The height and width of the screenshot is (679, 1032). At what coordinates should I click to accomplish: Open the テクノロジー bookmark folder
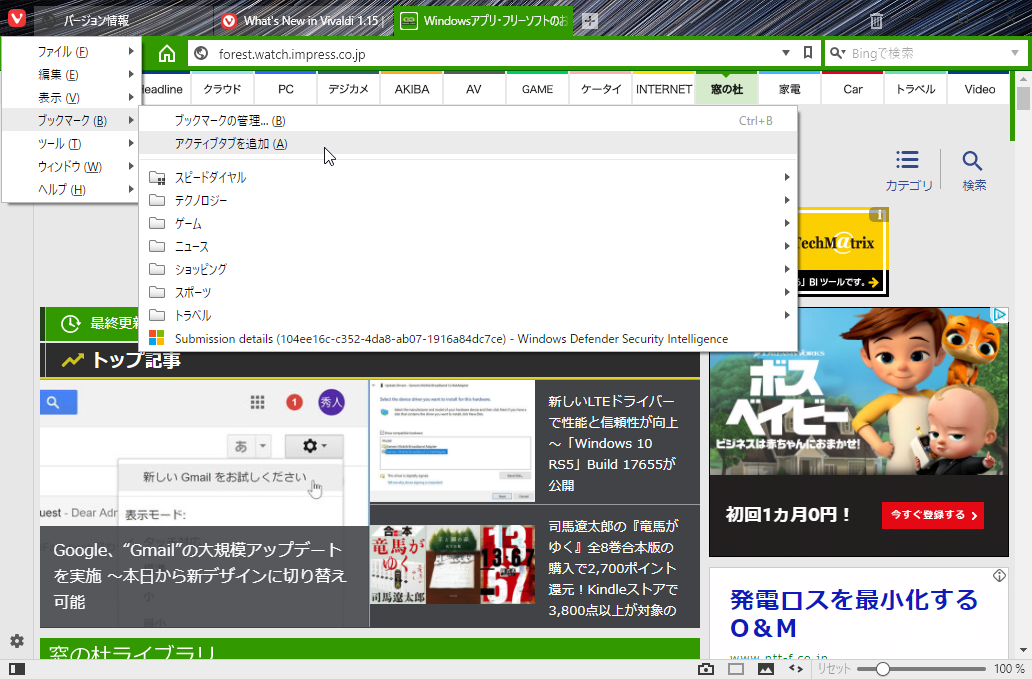click(468, 200)
